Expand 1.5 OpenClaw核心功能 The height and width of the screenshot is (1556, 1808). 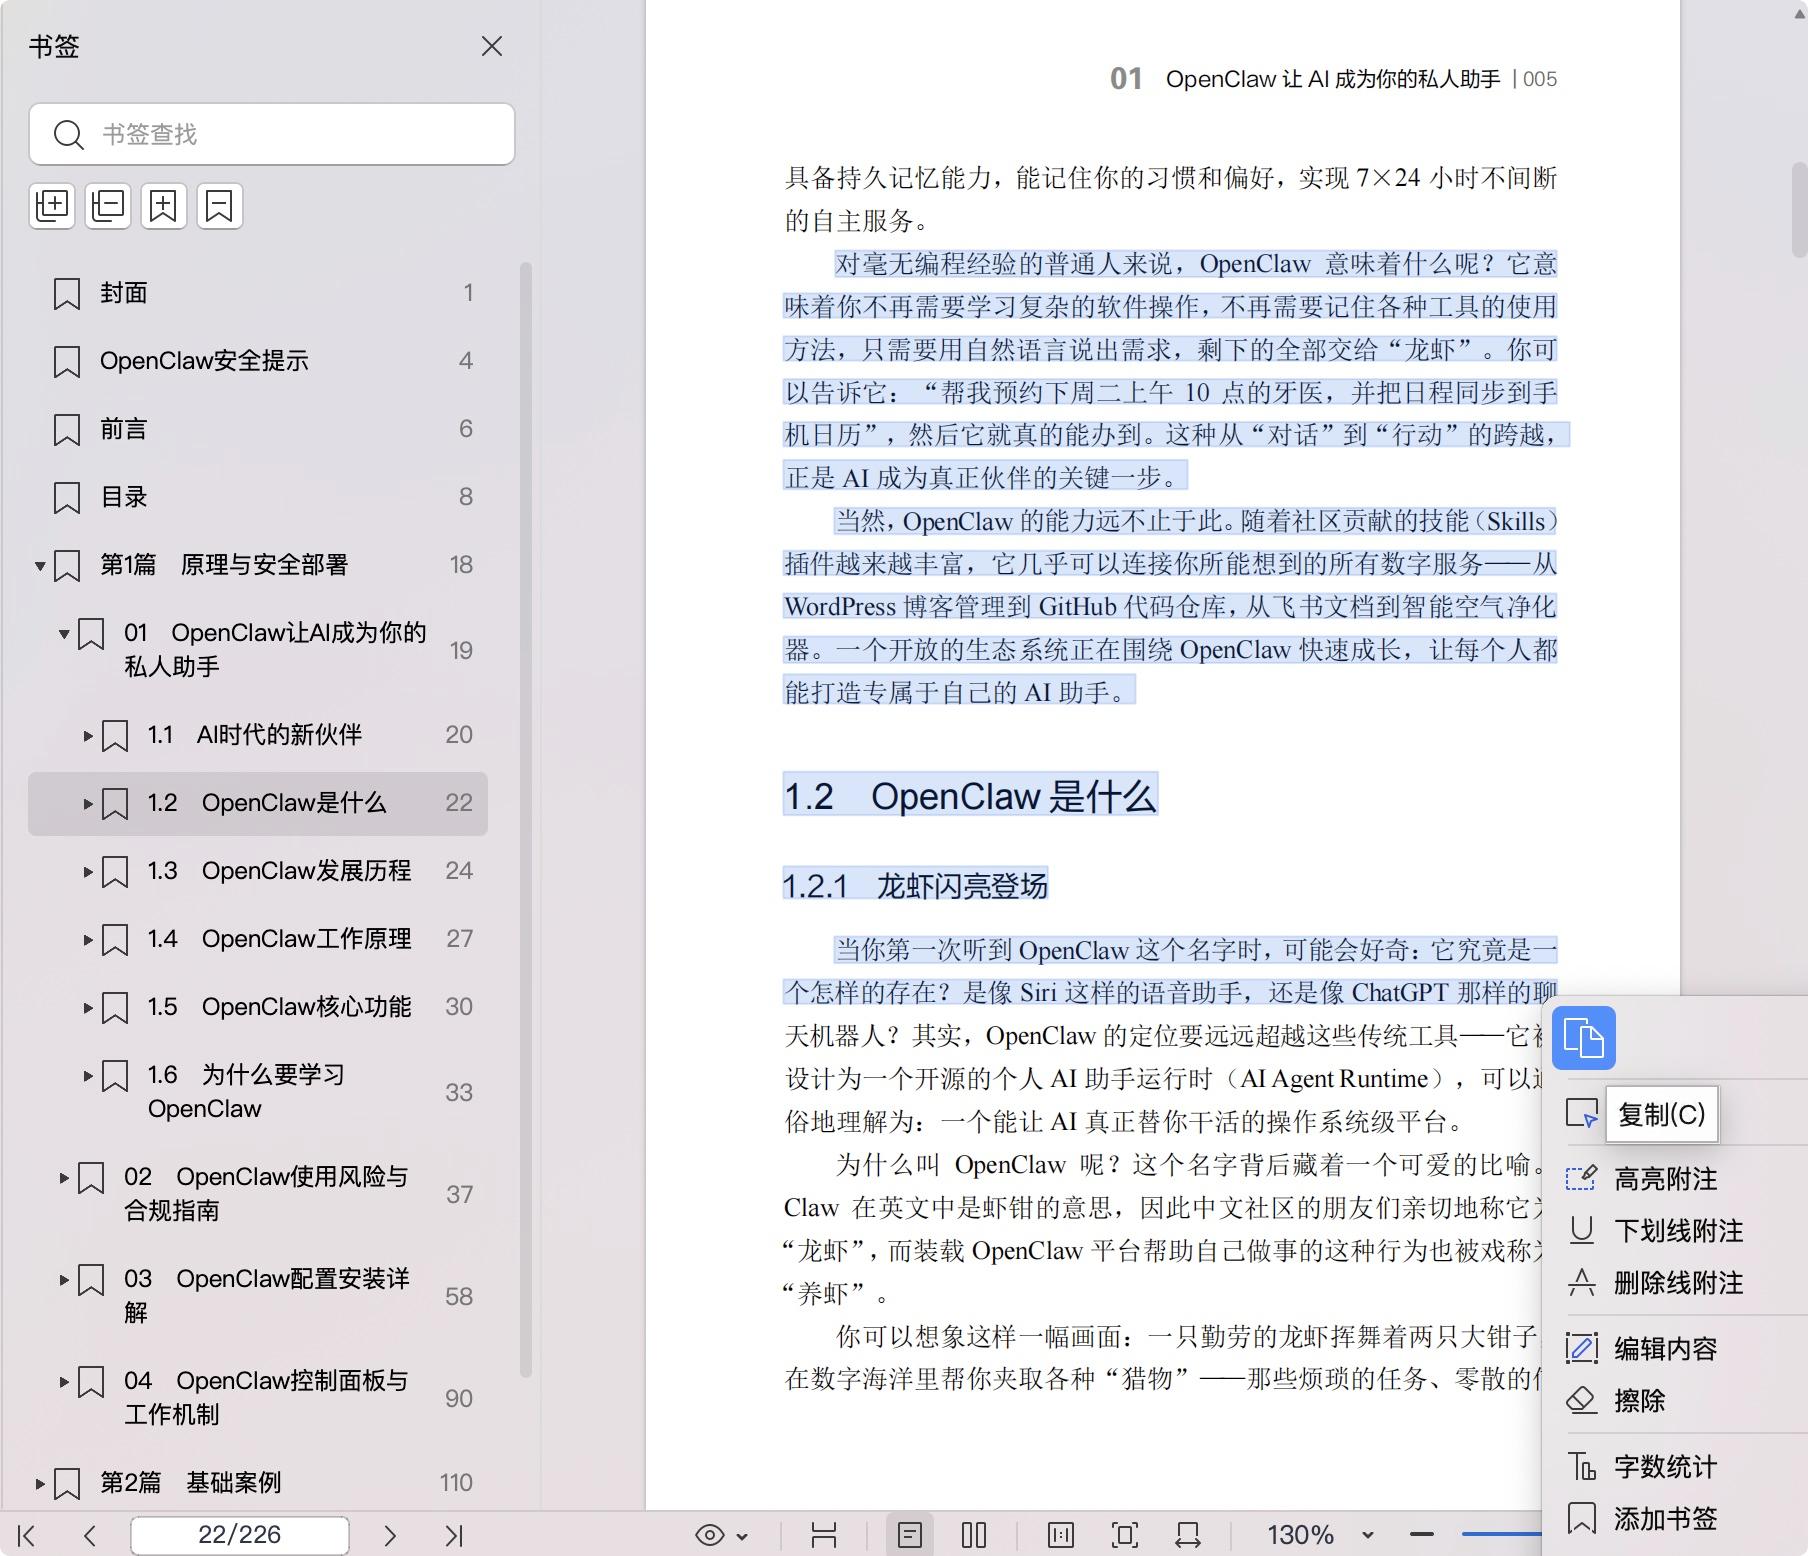pyautogui.click(x=88, y=1008)
